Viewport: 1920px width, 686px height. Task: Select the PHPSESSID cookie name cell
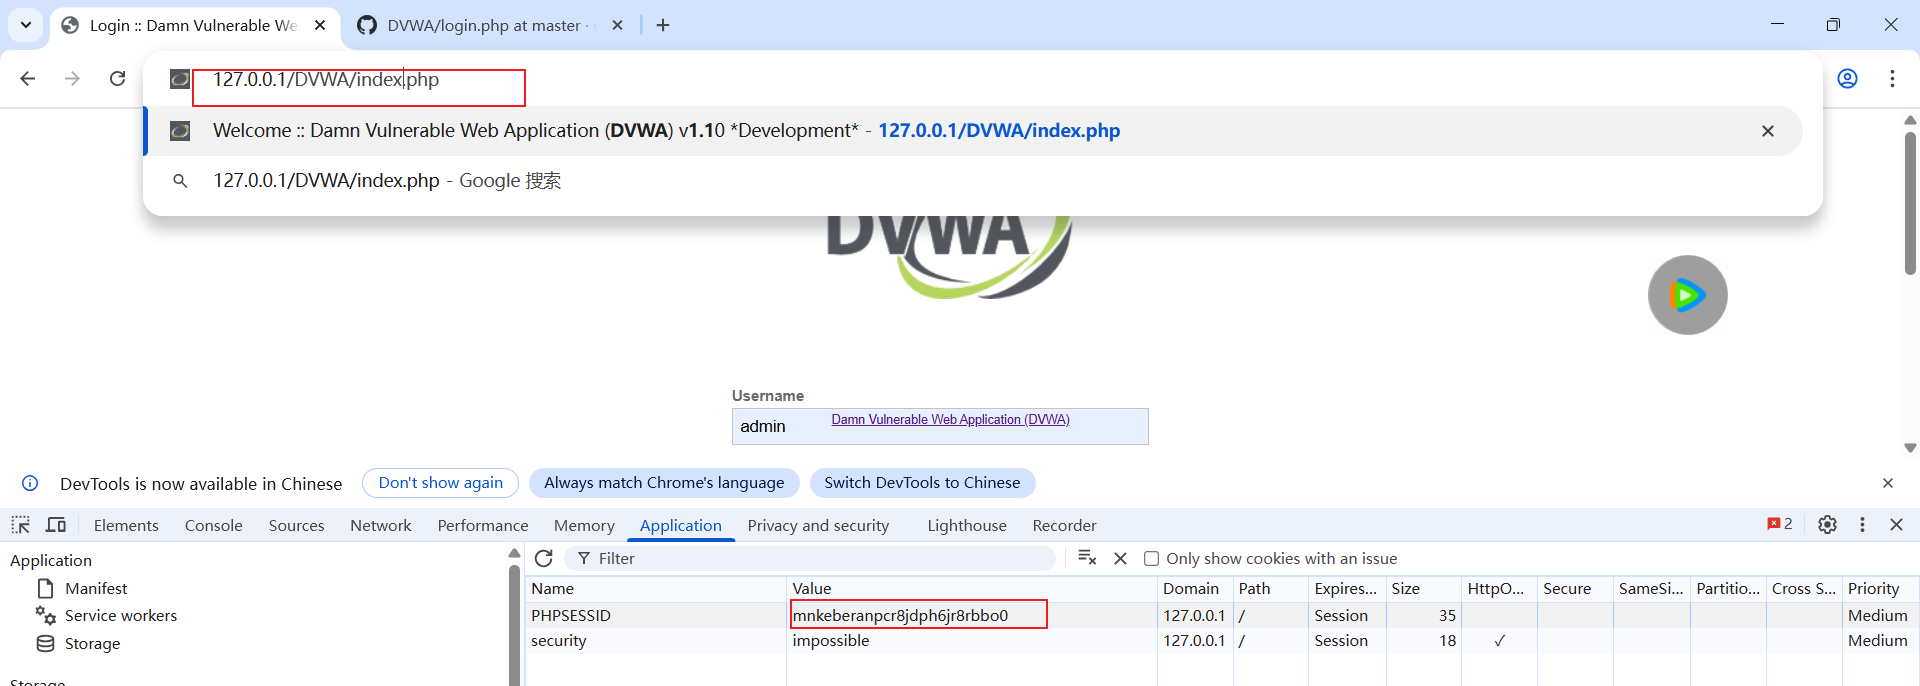tap(655, 615)
